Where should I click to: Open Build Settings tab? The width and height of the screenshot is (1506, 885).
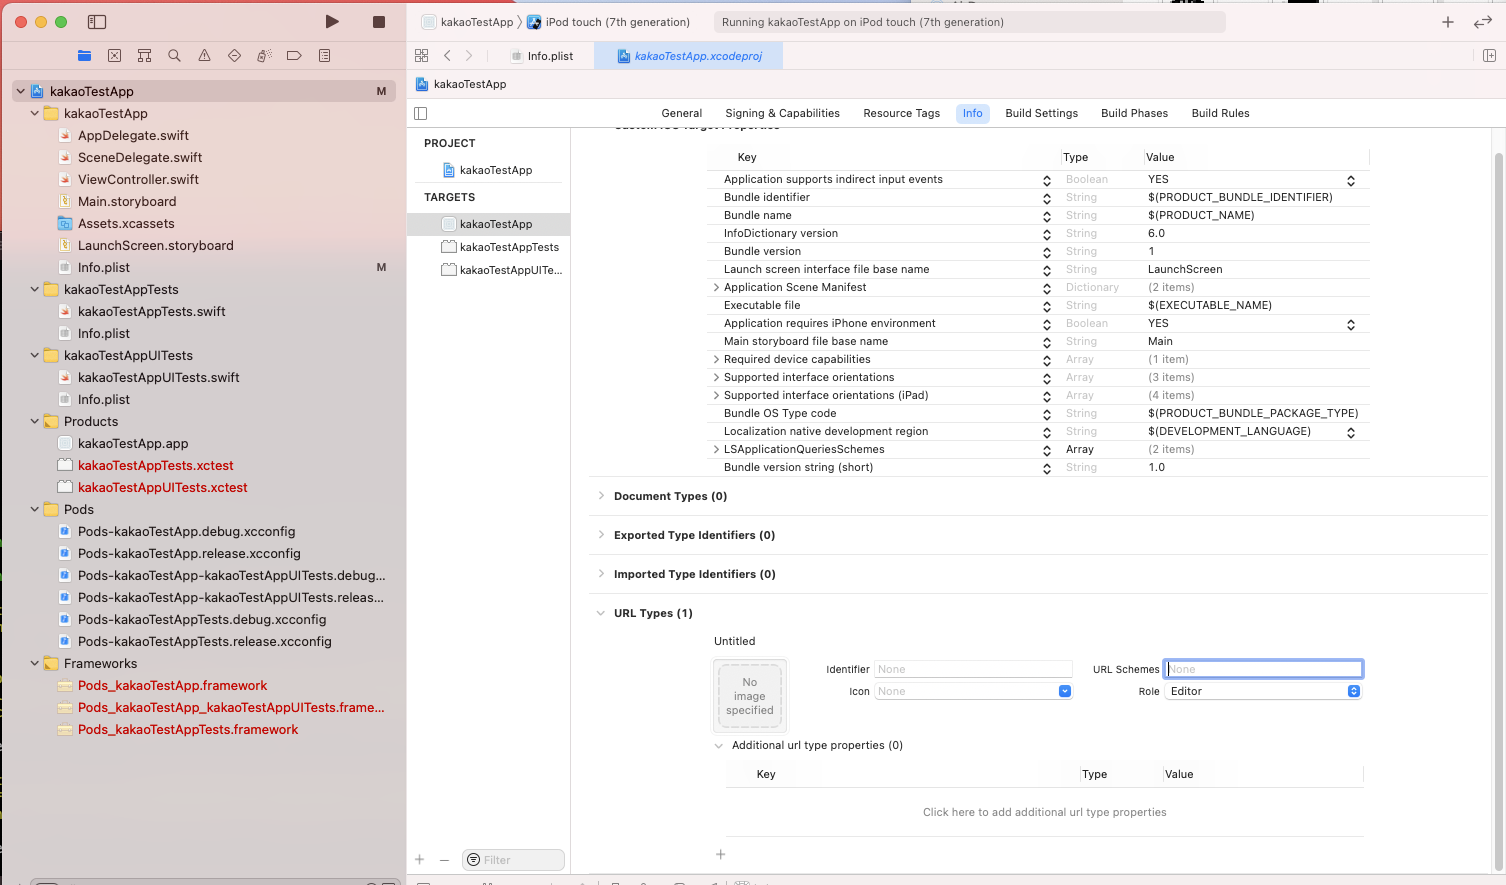pyautogui.click(x=1042, y=113)
